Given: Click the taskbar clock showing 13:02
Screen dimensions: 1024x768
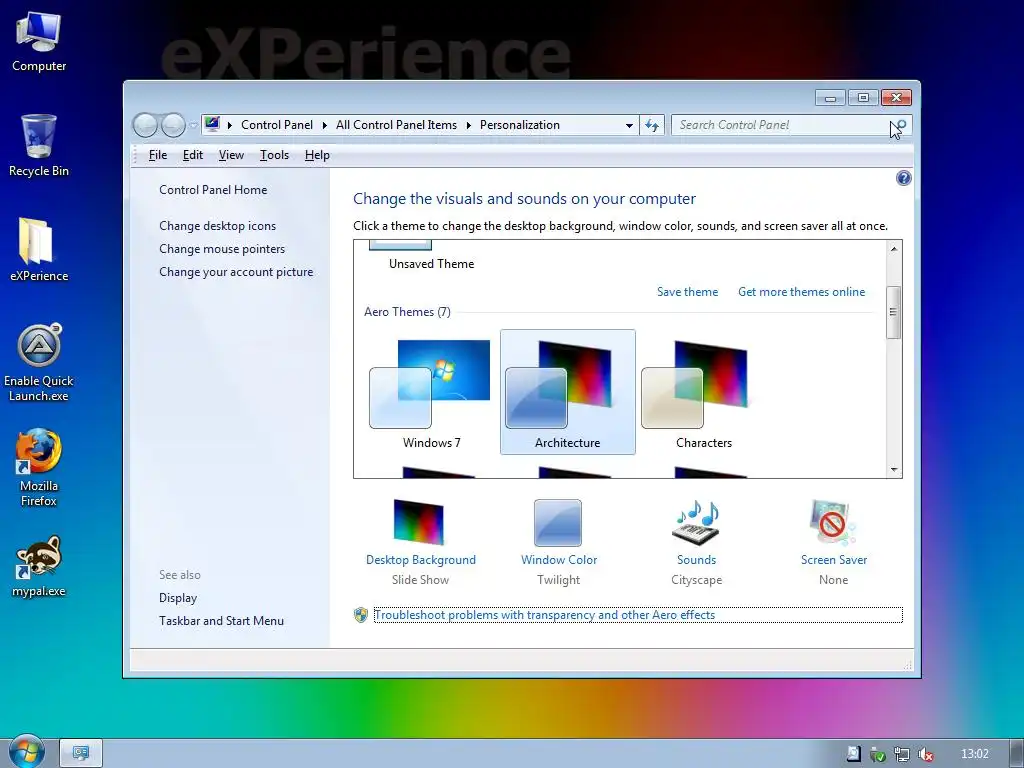Looking at the screenshot, I should click(x=974, y=754).
